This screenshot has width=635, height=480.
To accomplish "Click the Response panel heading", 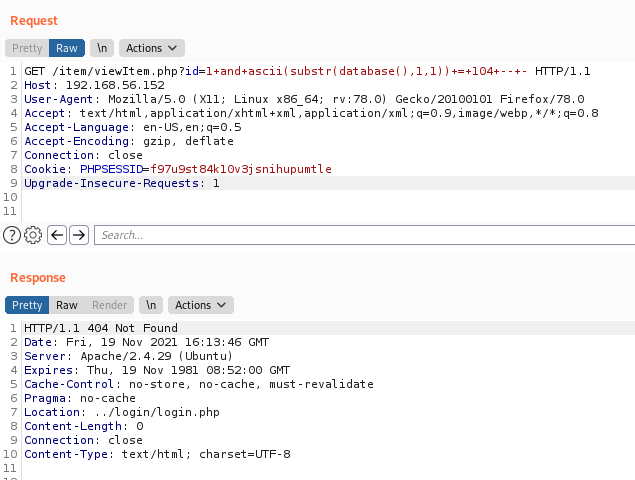I will 38,278.
